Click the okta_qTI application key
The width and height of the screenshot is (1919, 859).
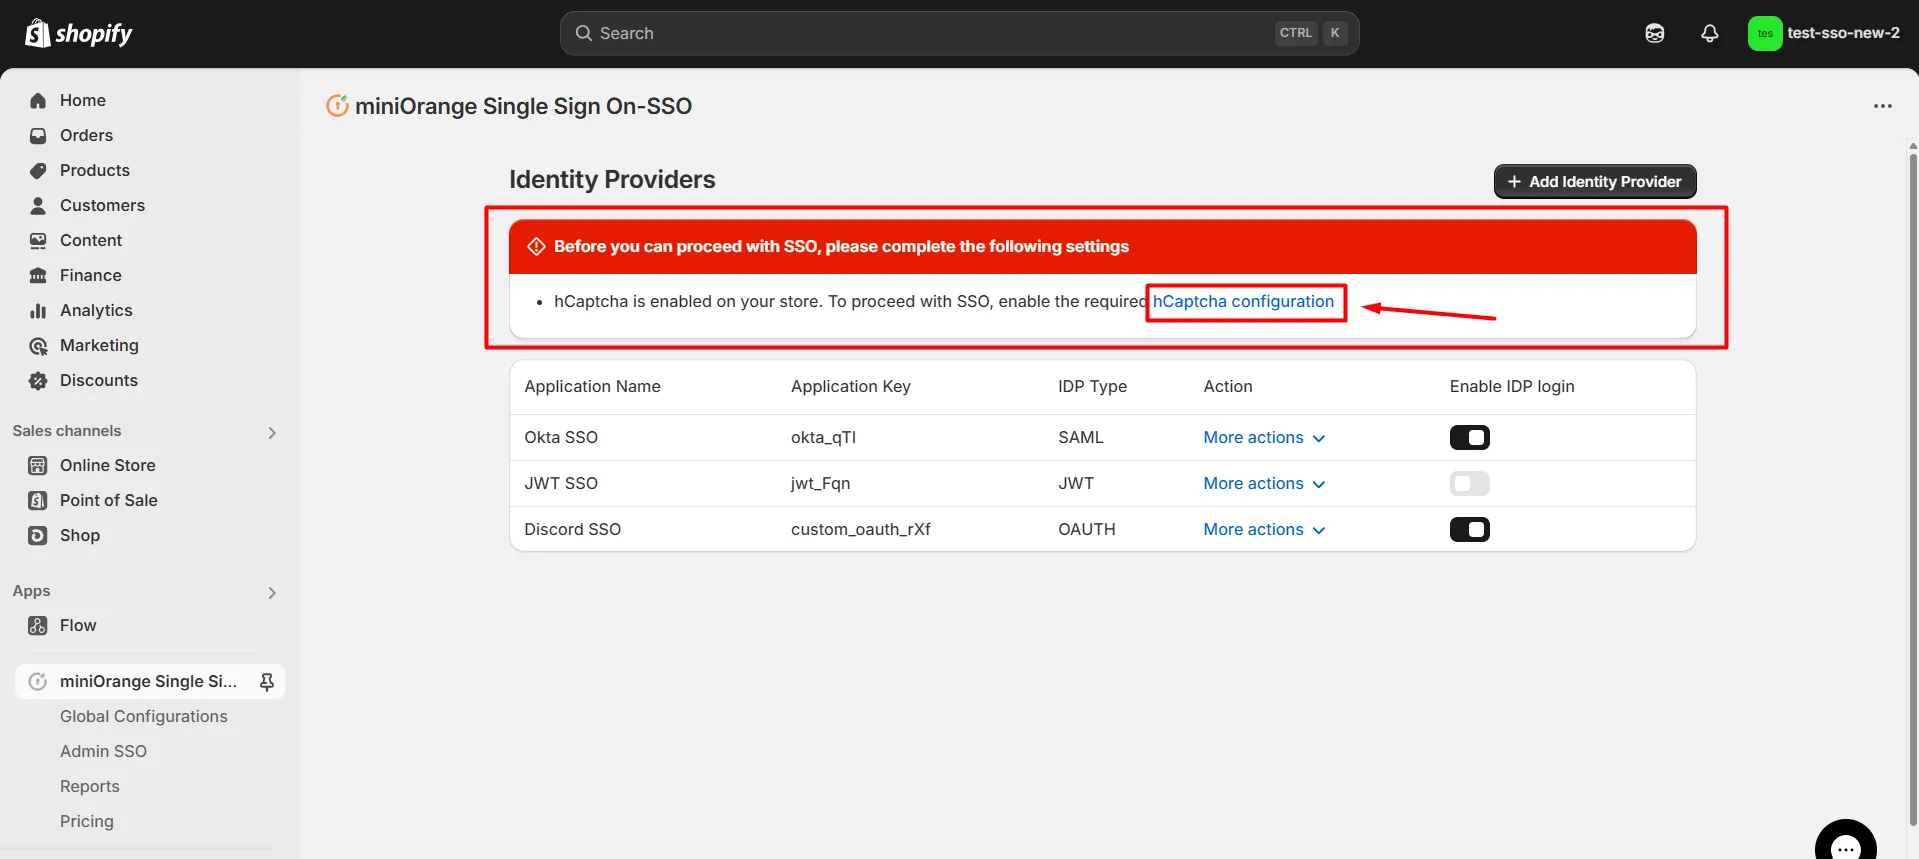[x=823, y=437]
